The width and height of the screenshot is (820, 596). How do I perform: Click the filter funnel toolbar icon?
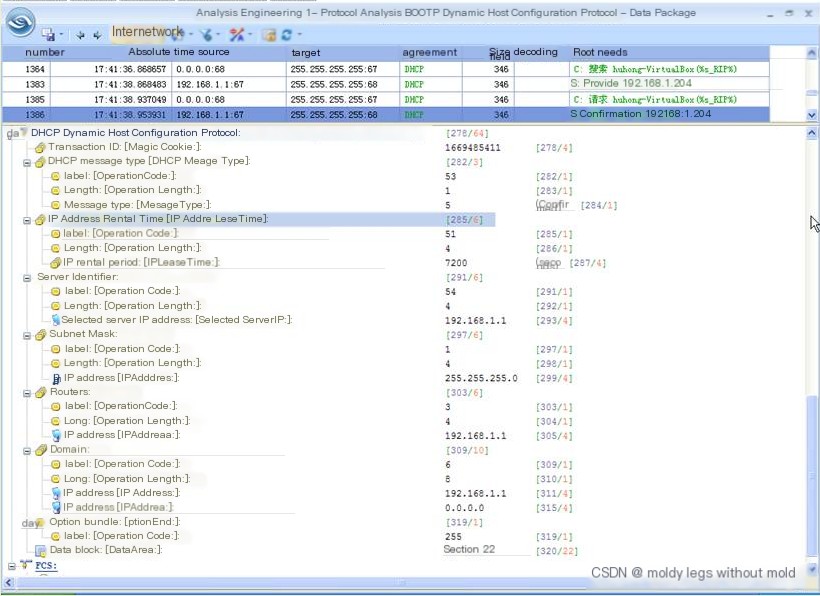click(x=207, y=35)
